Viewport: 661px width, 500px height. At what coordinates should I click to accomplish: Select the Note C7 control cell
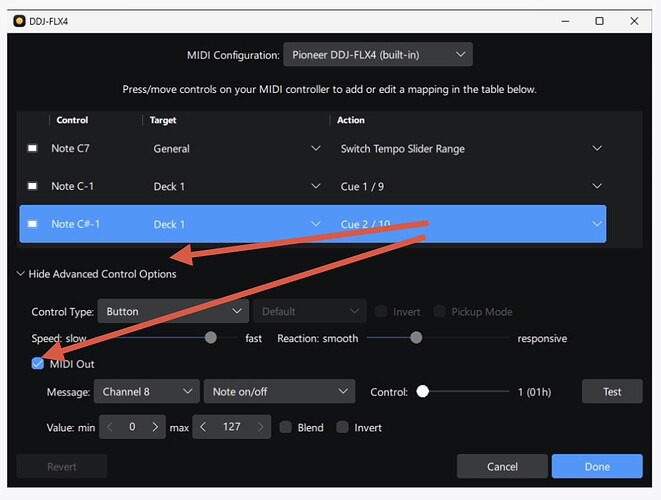point(70,148)
